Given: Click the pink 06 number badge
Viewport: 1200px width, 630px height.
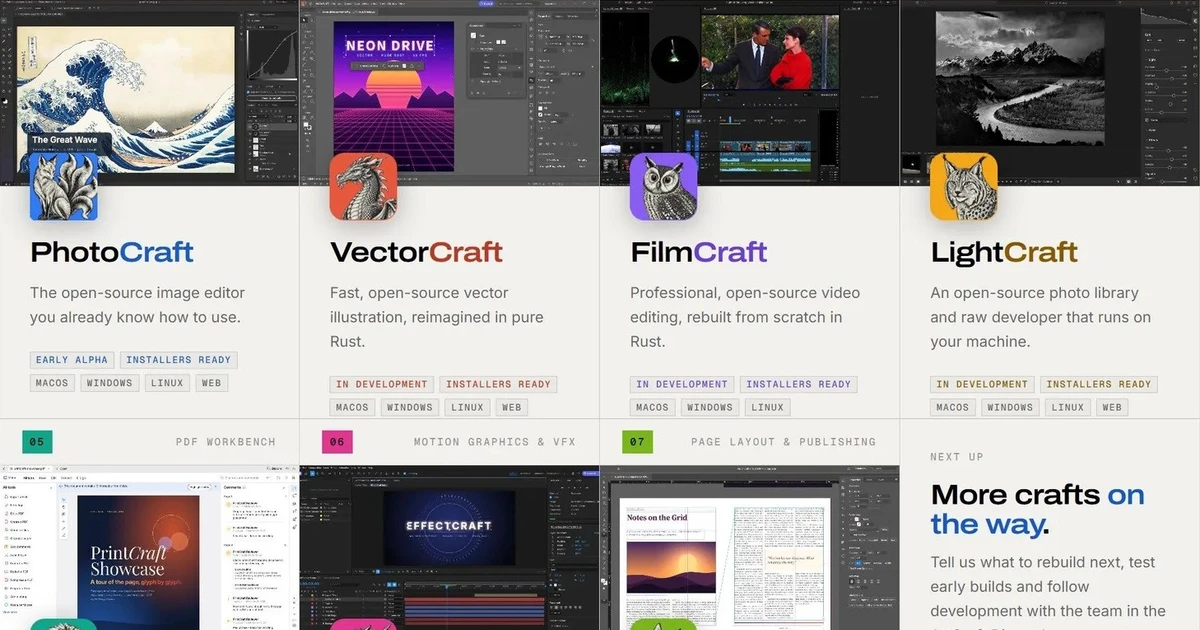Looking at the screenshot, I should click(337, 442).
